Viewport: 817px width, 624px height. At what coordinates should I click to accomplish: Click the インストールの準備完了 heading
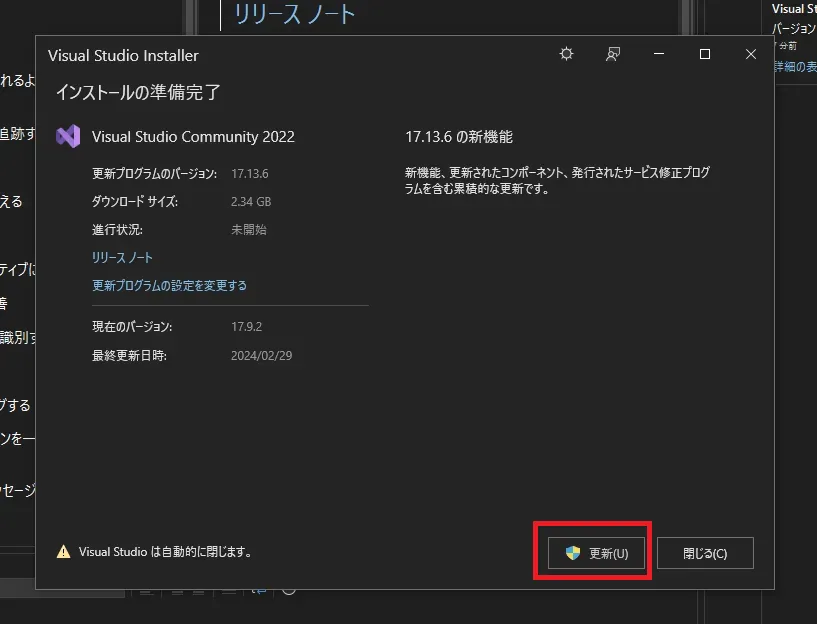138,92
